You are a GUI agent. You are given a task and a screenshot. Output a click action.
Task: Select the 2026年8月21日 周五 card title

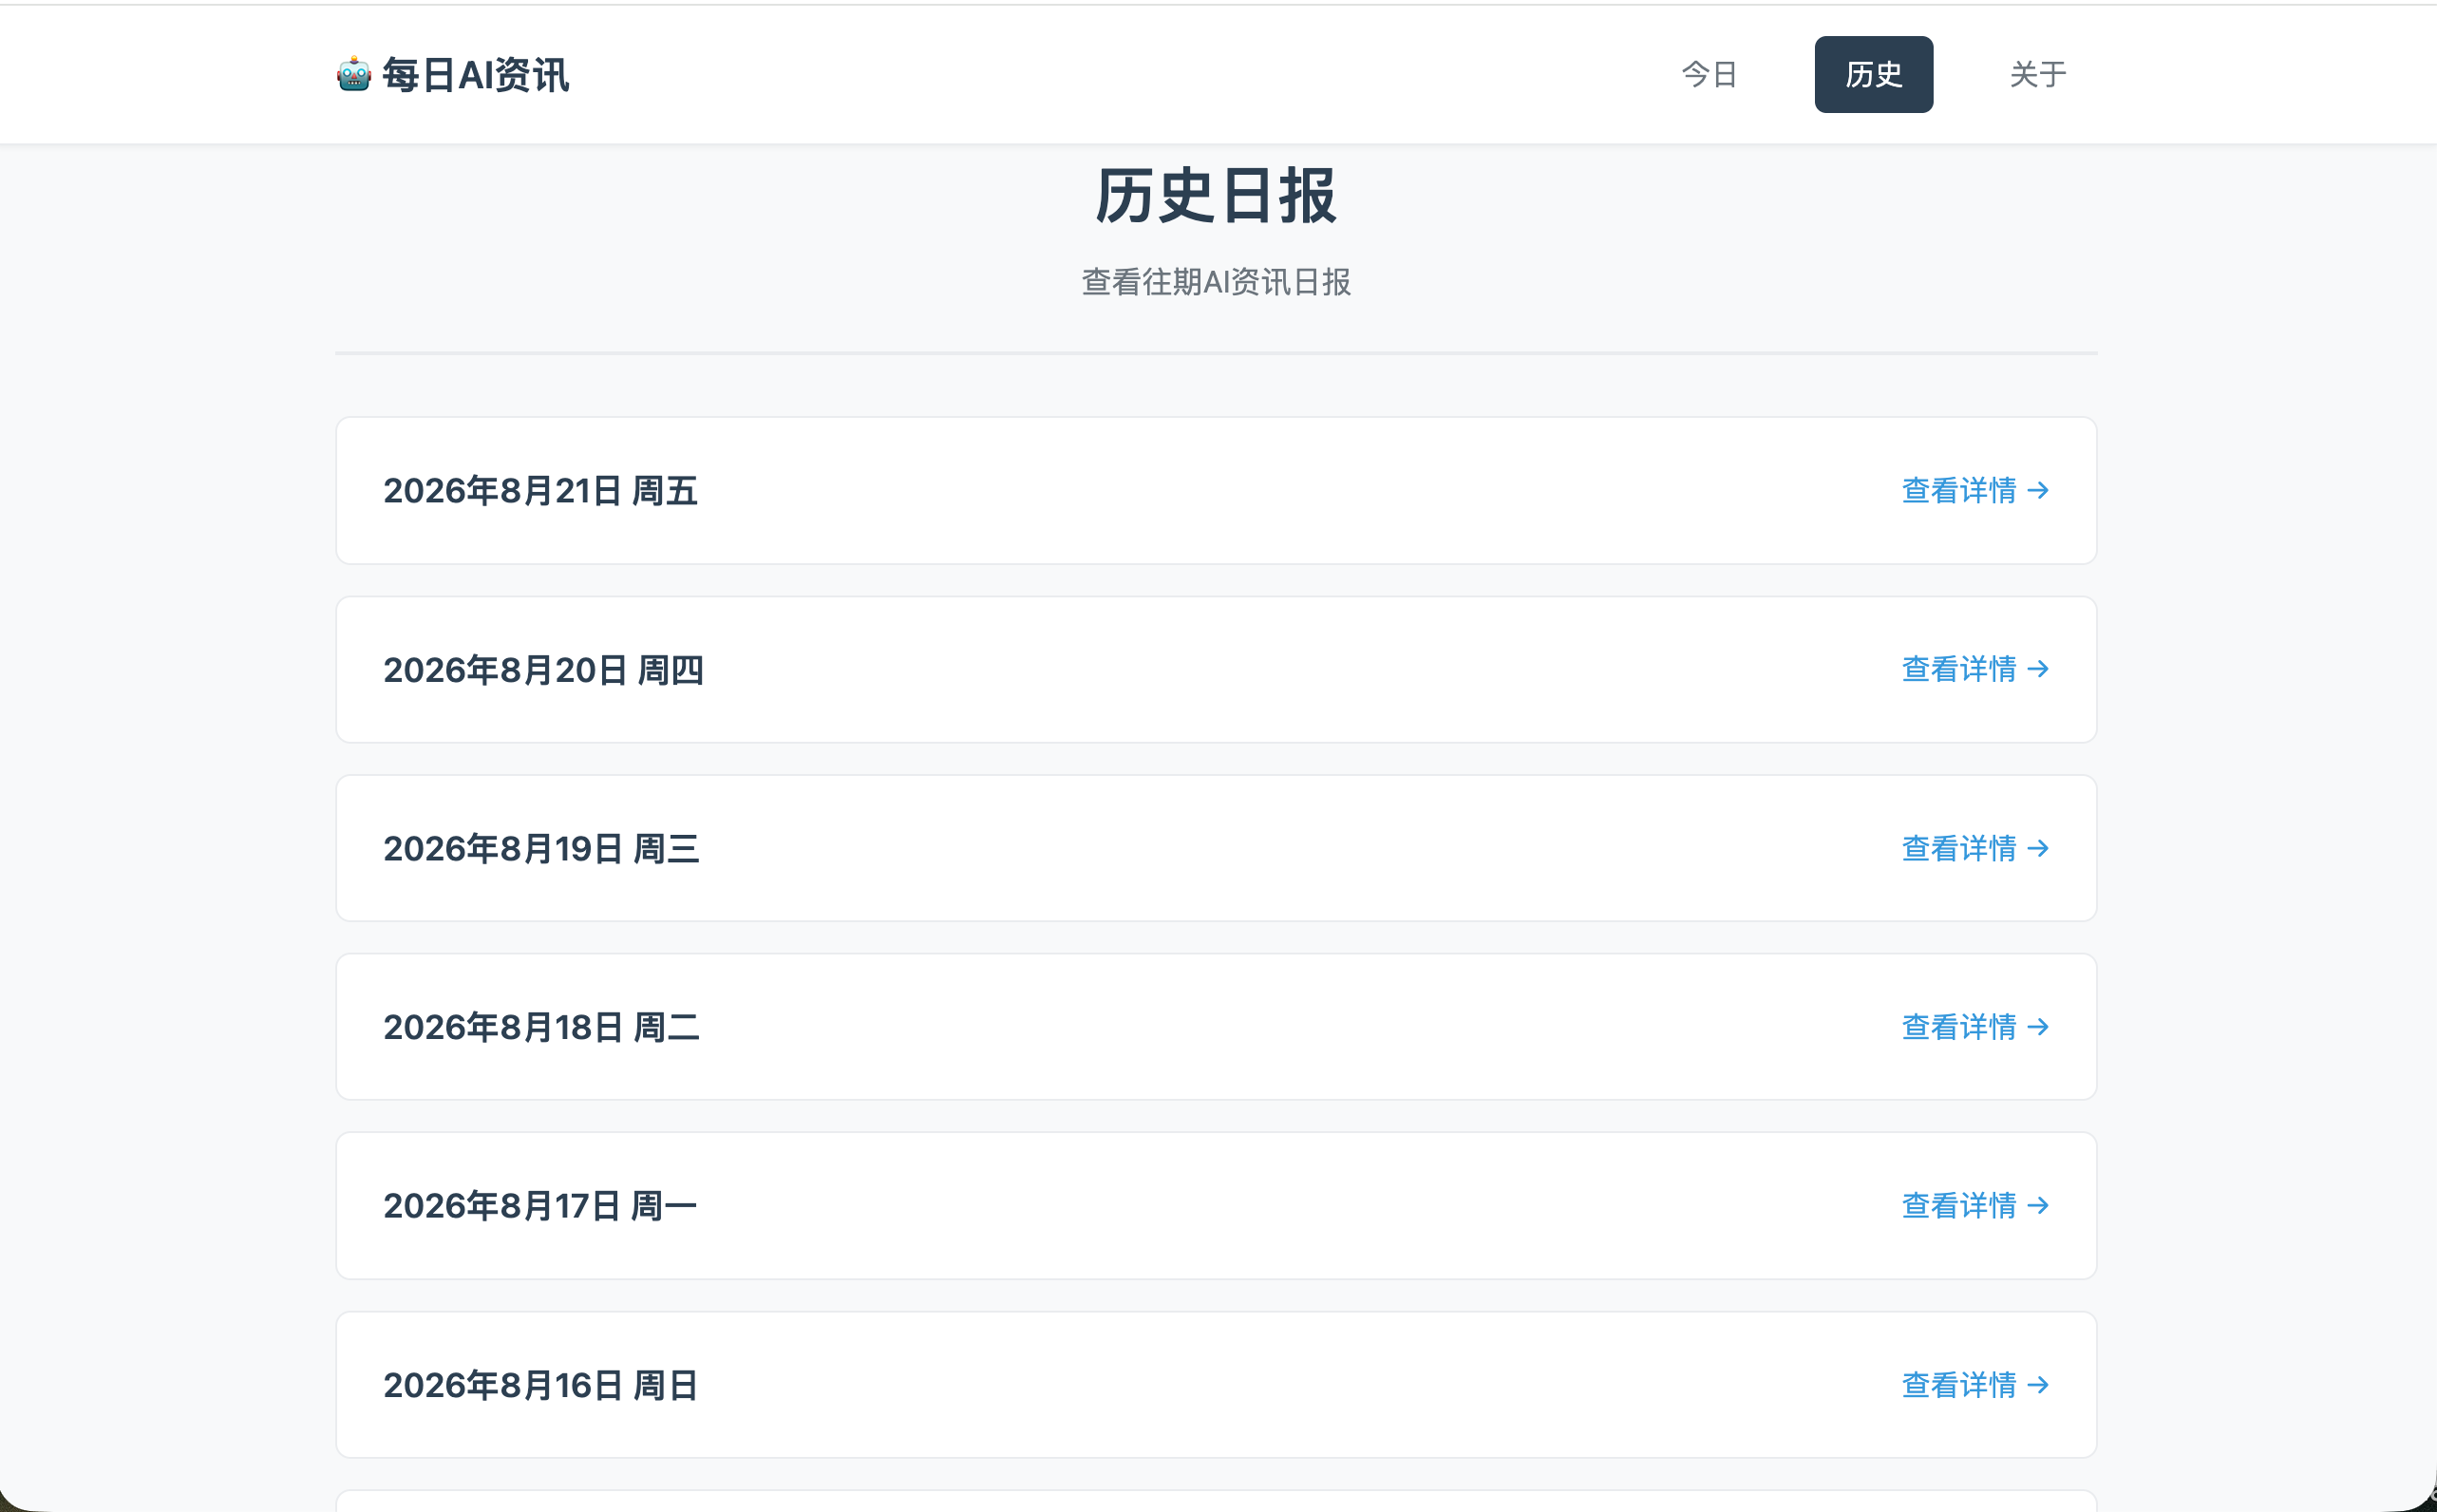pyautogui.click(x=540, y=491)
